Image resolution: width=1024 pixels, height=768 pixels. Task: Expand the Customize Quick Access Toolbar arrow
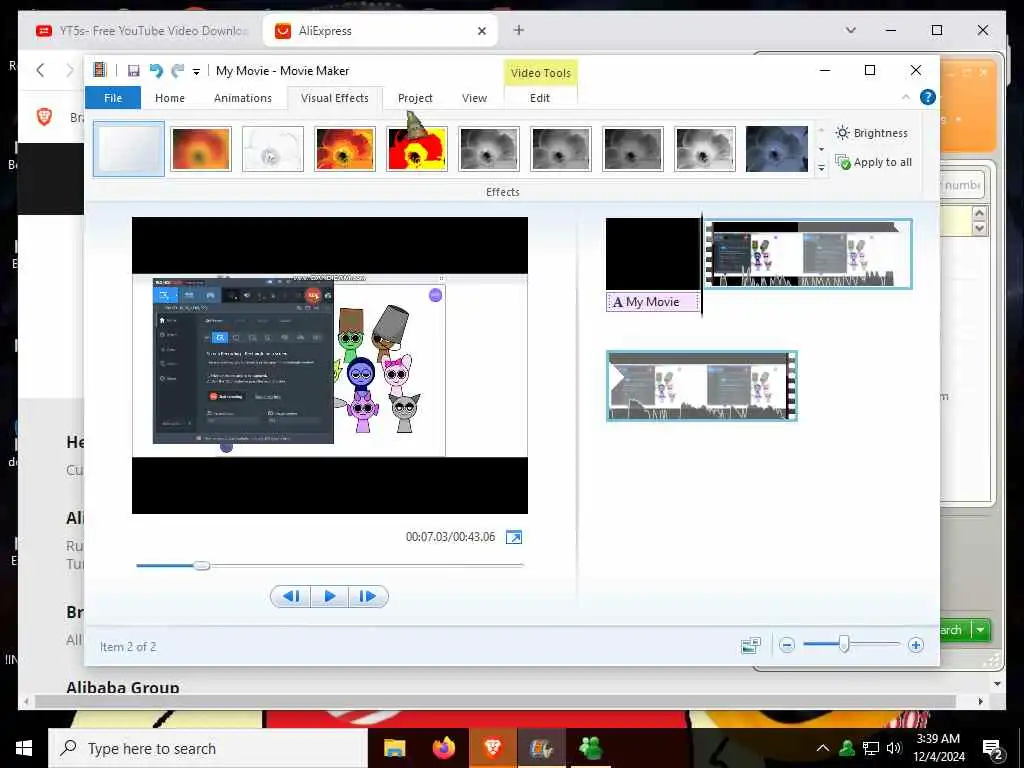(196, 72)
